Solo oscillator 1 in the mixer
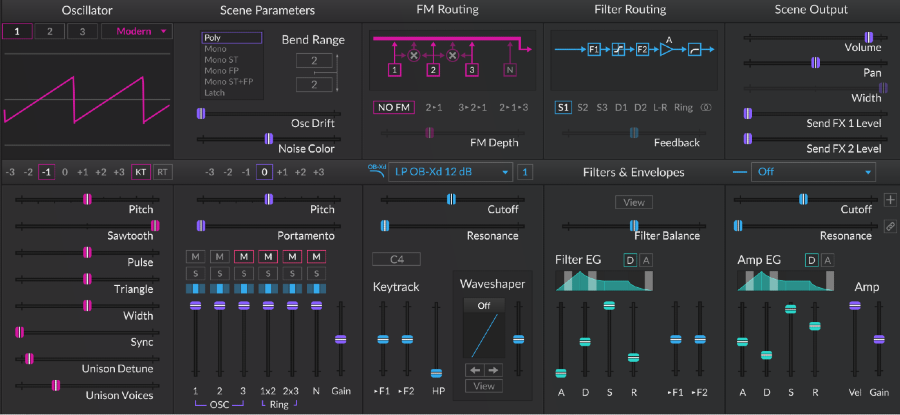This screenshot has height=415, width=900. (196, 273)
